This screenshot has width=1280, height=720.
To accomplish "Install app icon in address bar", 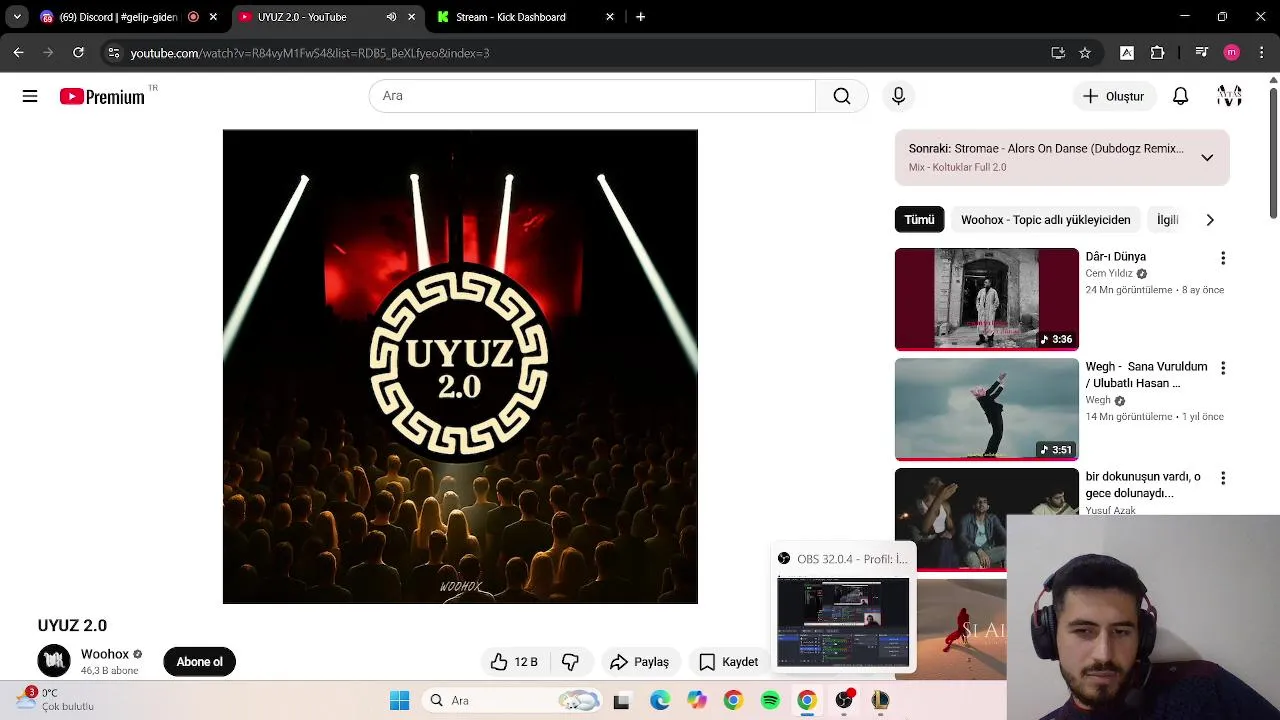I will pyautogui.click(x=1058, y=53).
